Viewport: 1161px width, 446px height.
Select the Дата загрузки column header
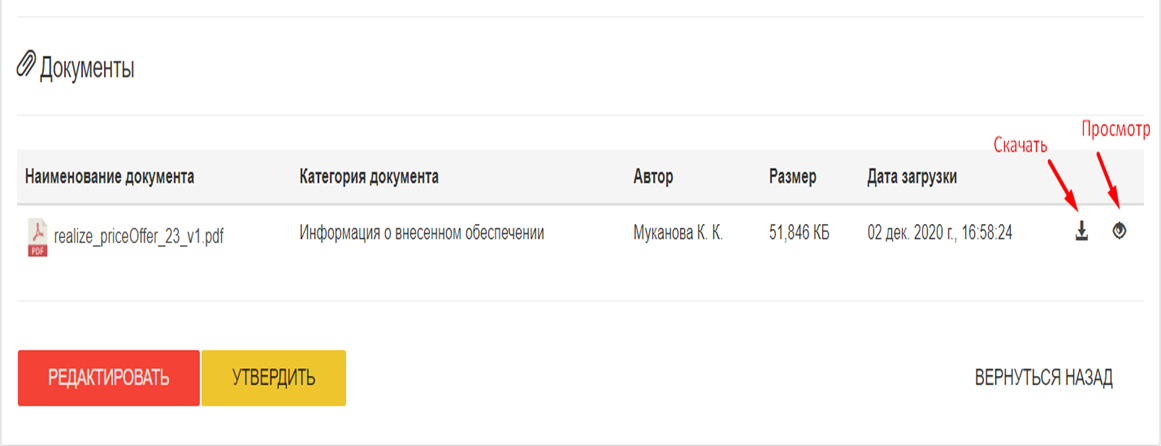pos(912,177)
